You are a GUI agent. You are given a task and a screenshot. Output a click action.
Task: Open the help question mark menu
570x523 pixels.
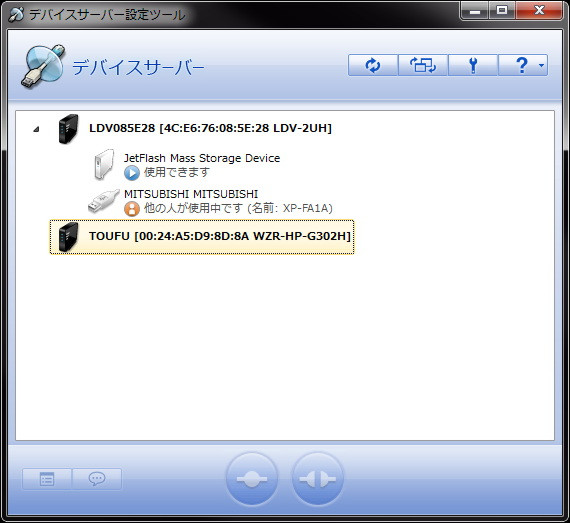523,65
